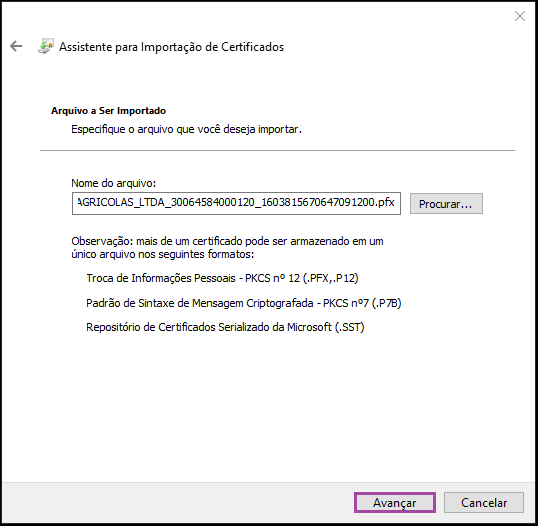
Task: Click the Avançar button
Action: click(x=395, y=502)
